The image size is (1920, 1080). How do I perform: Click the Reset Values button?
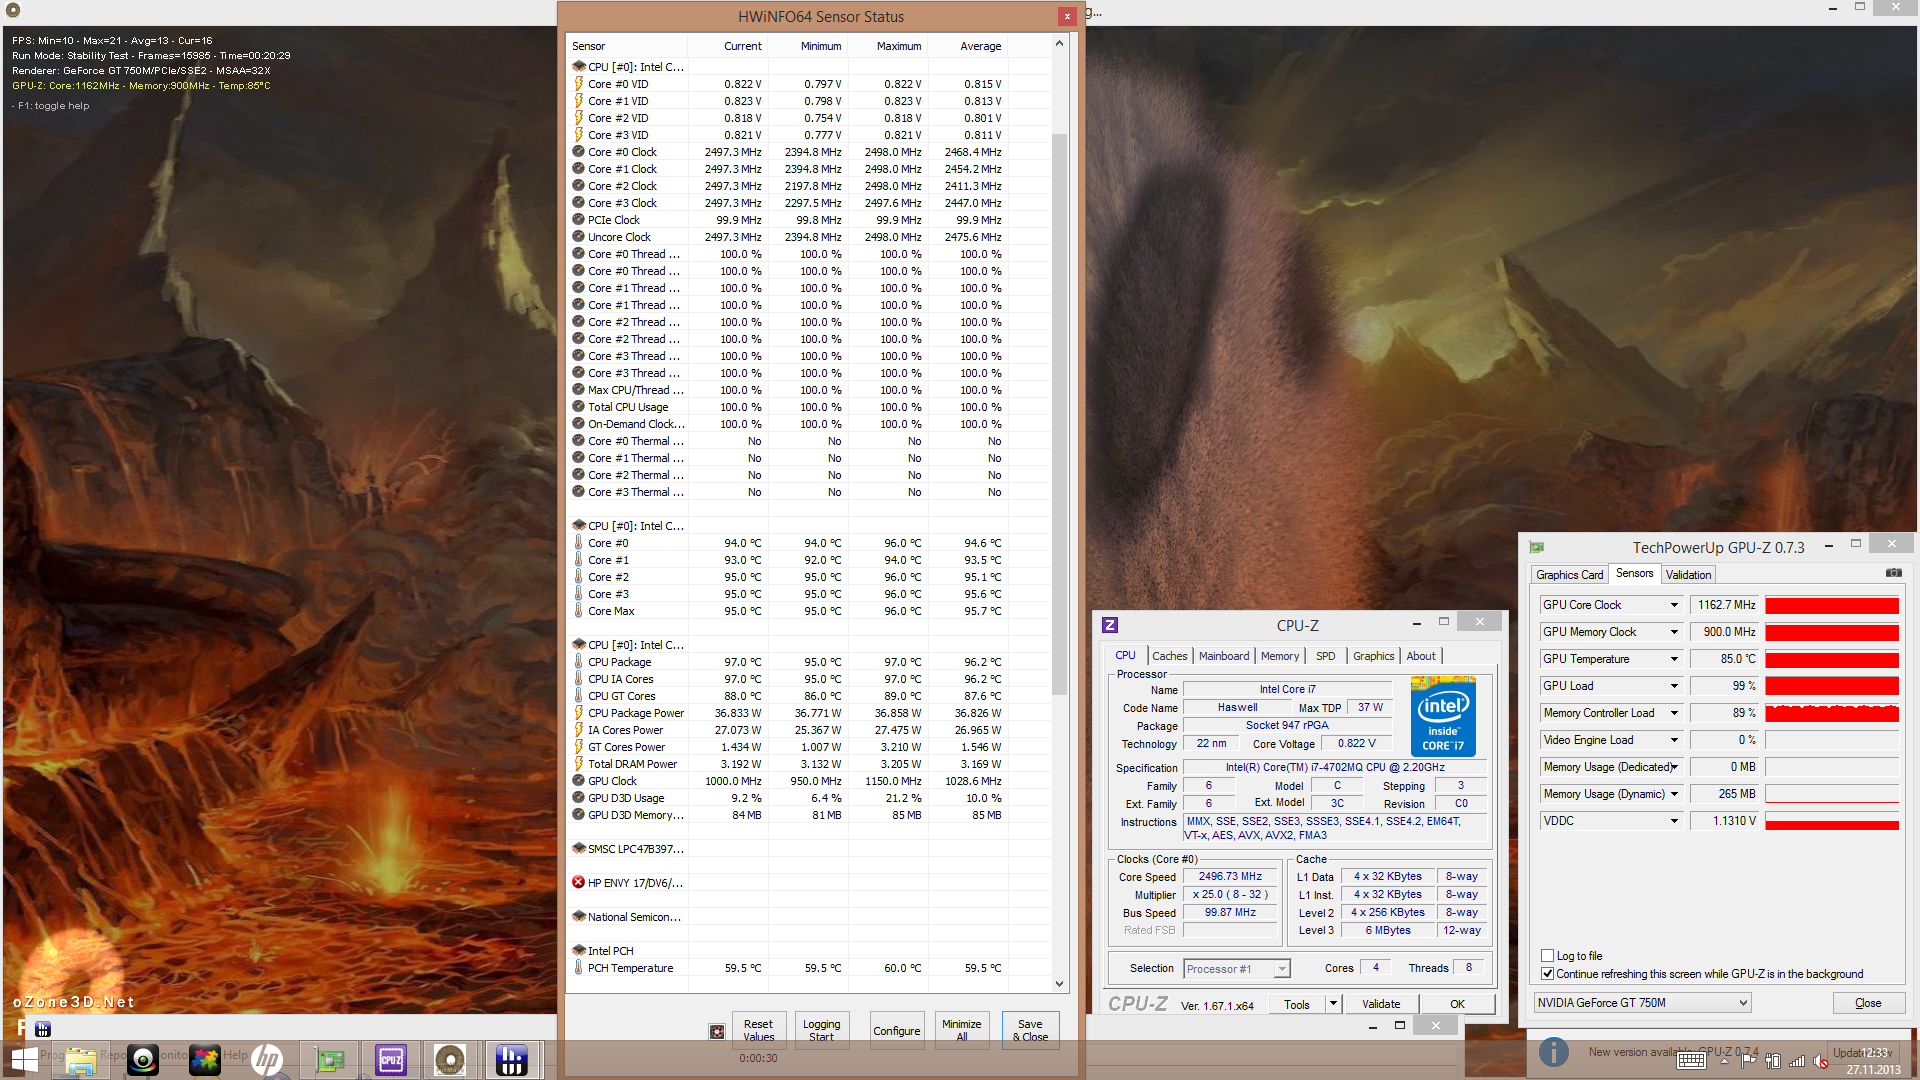pos(758,1030)
